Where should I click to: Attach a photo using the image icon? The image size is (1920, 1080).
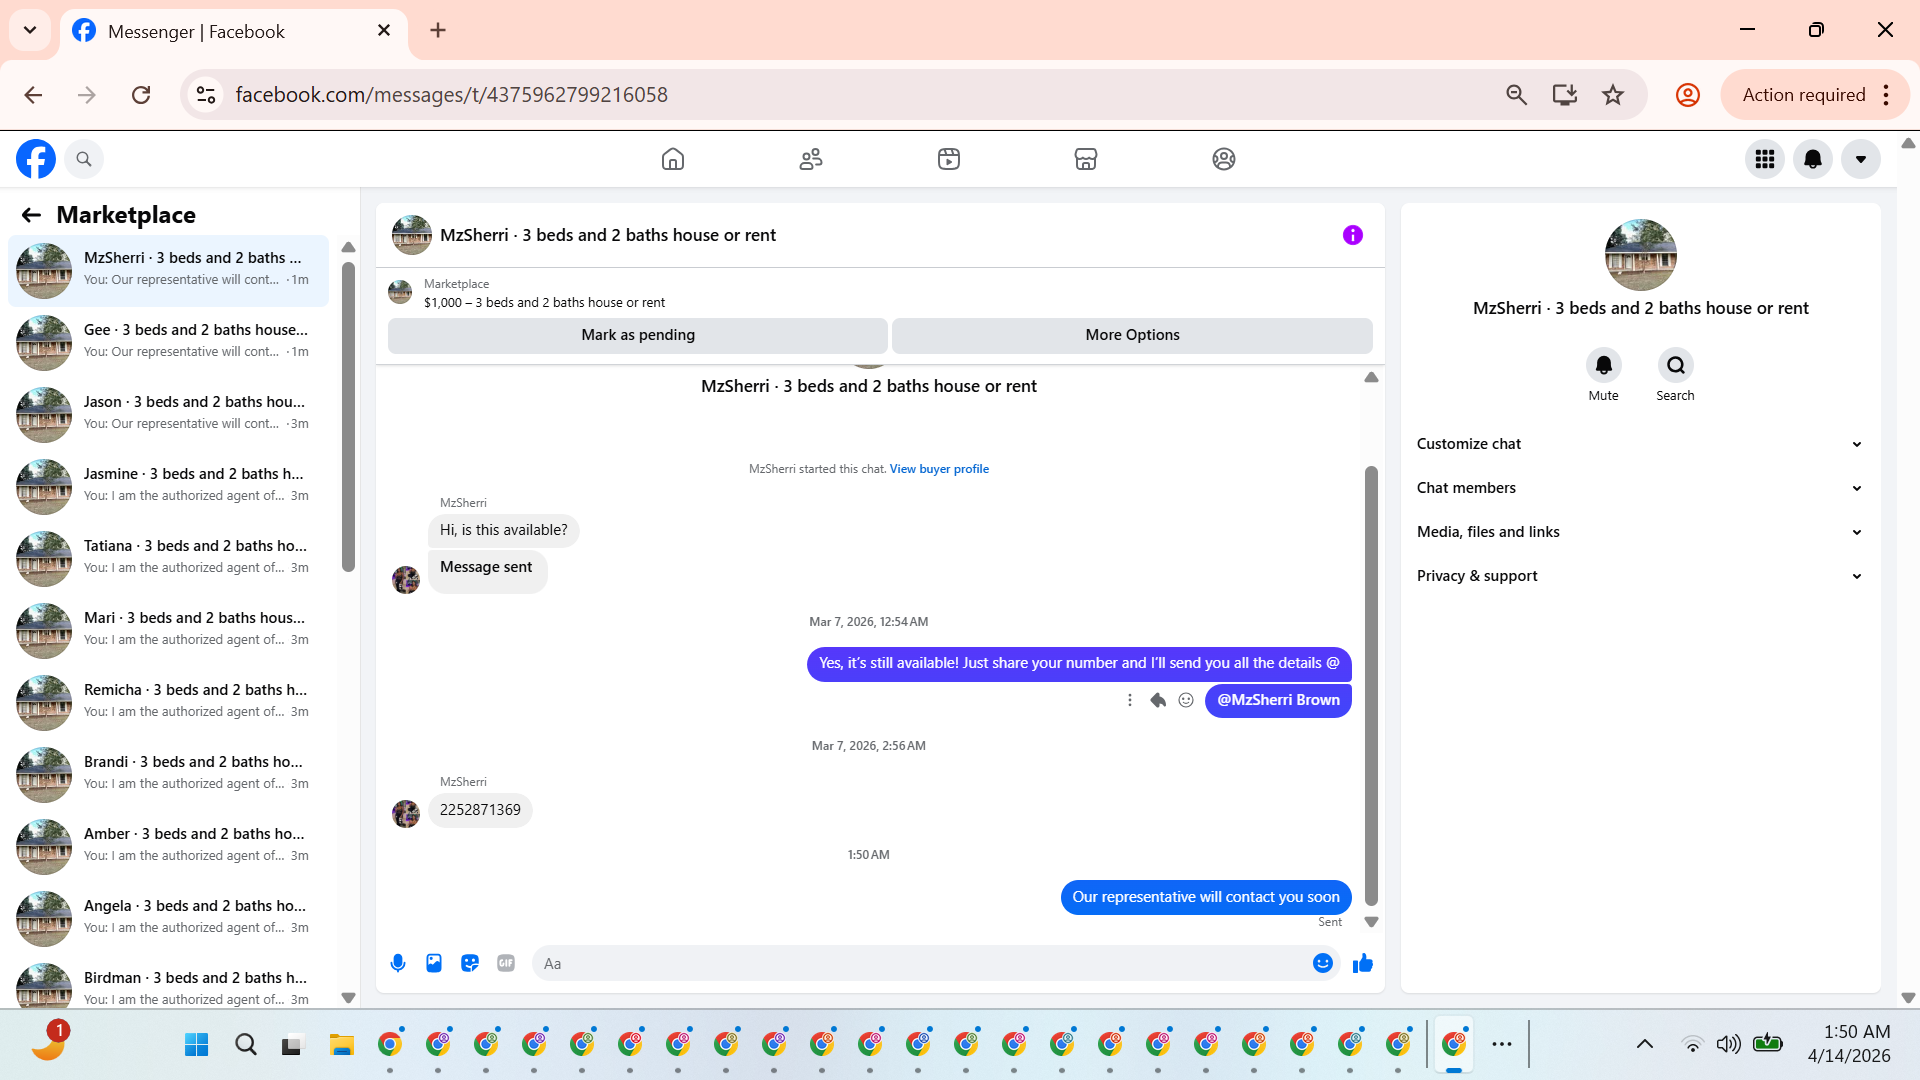tap(434, 963)
